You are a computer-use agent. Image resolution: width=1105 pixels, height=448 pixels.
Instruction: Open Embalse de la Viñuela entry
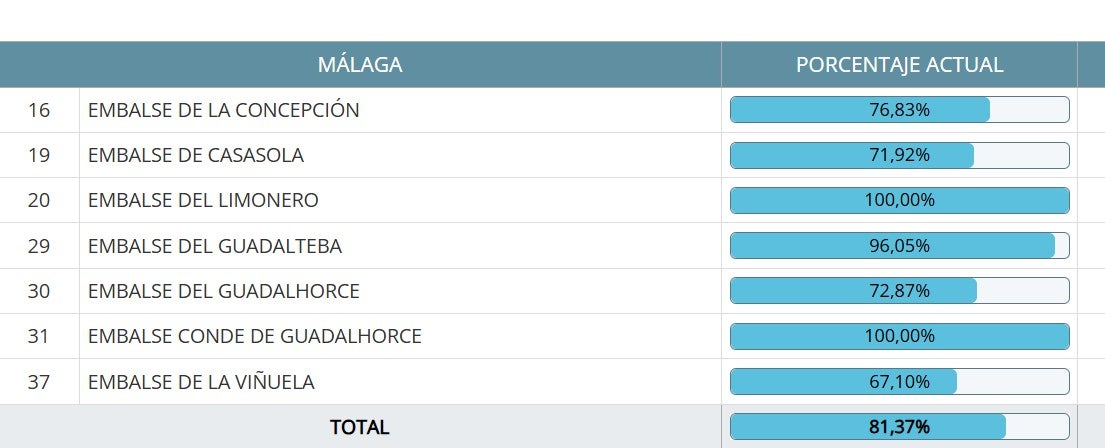(x=201, y=381)
